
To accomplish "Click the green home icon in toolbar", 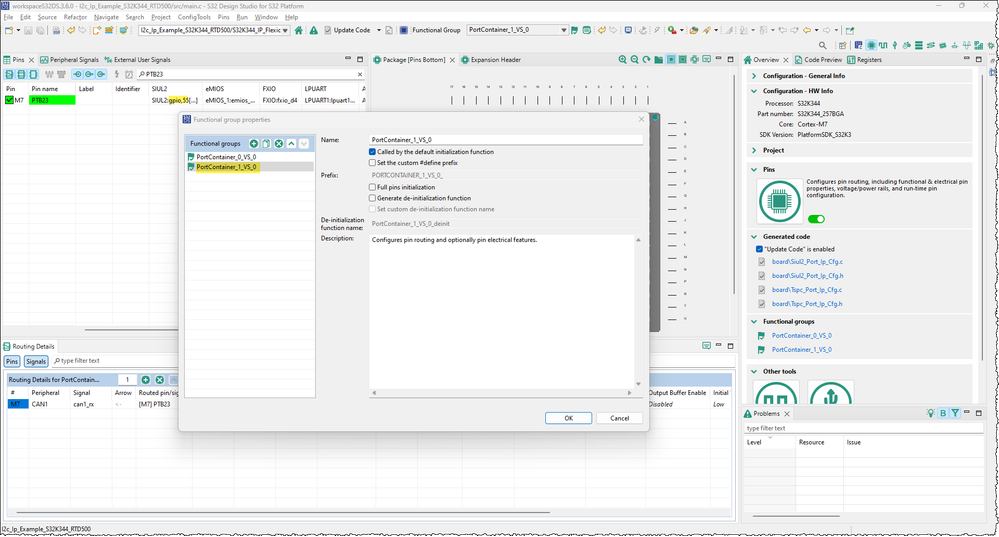I will (298, 30).
